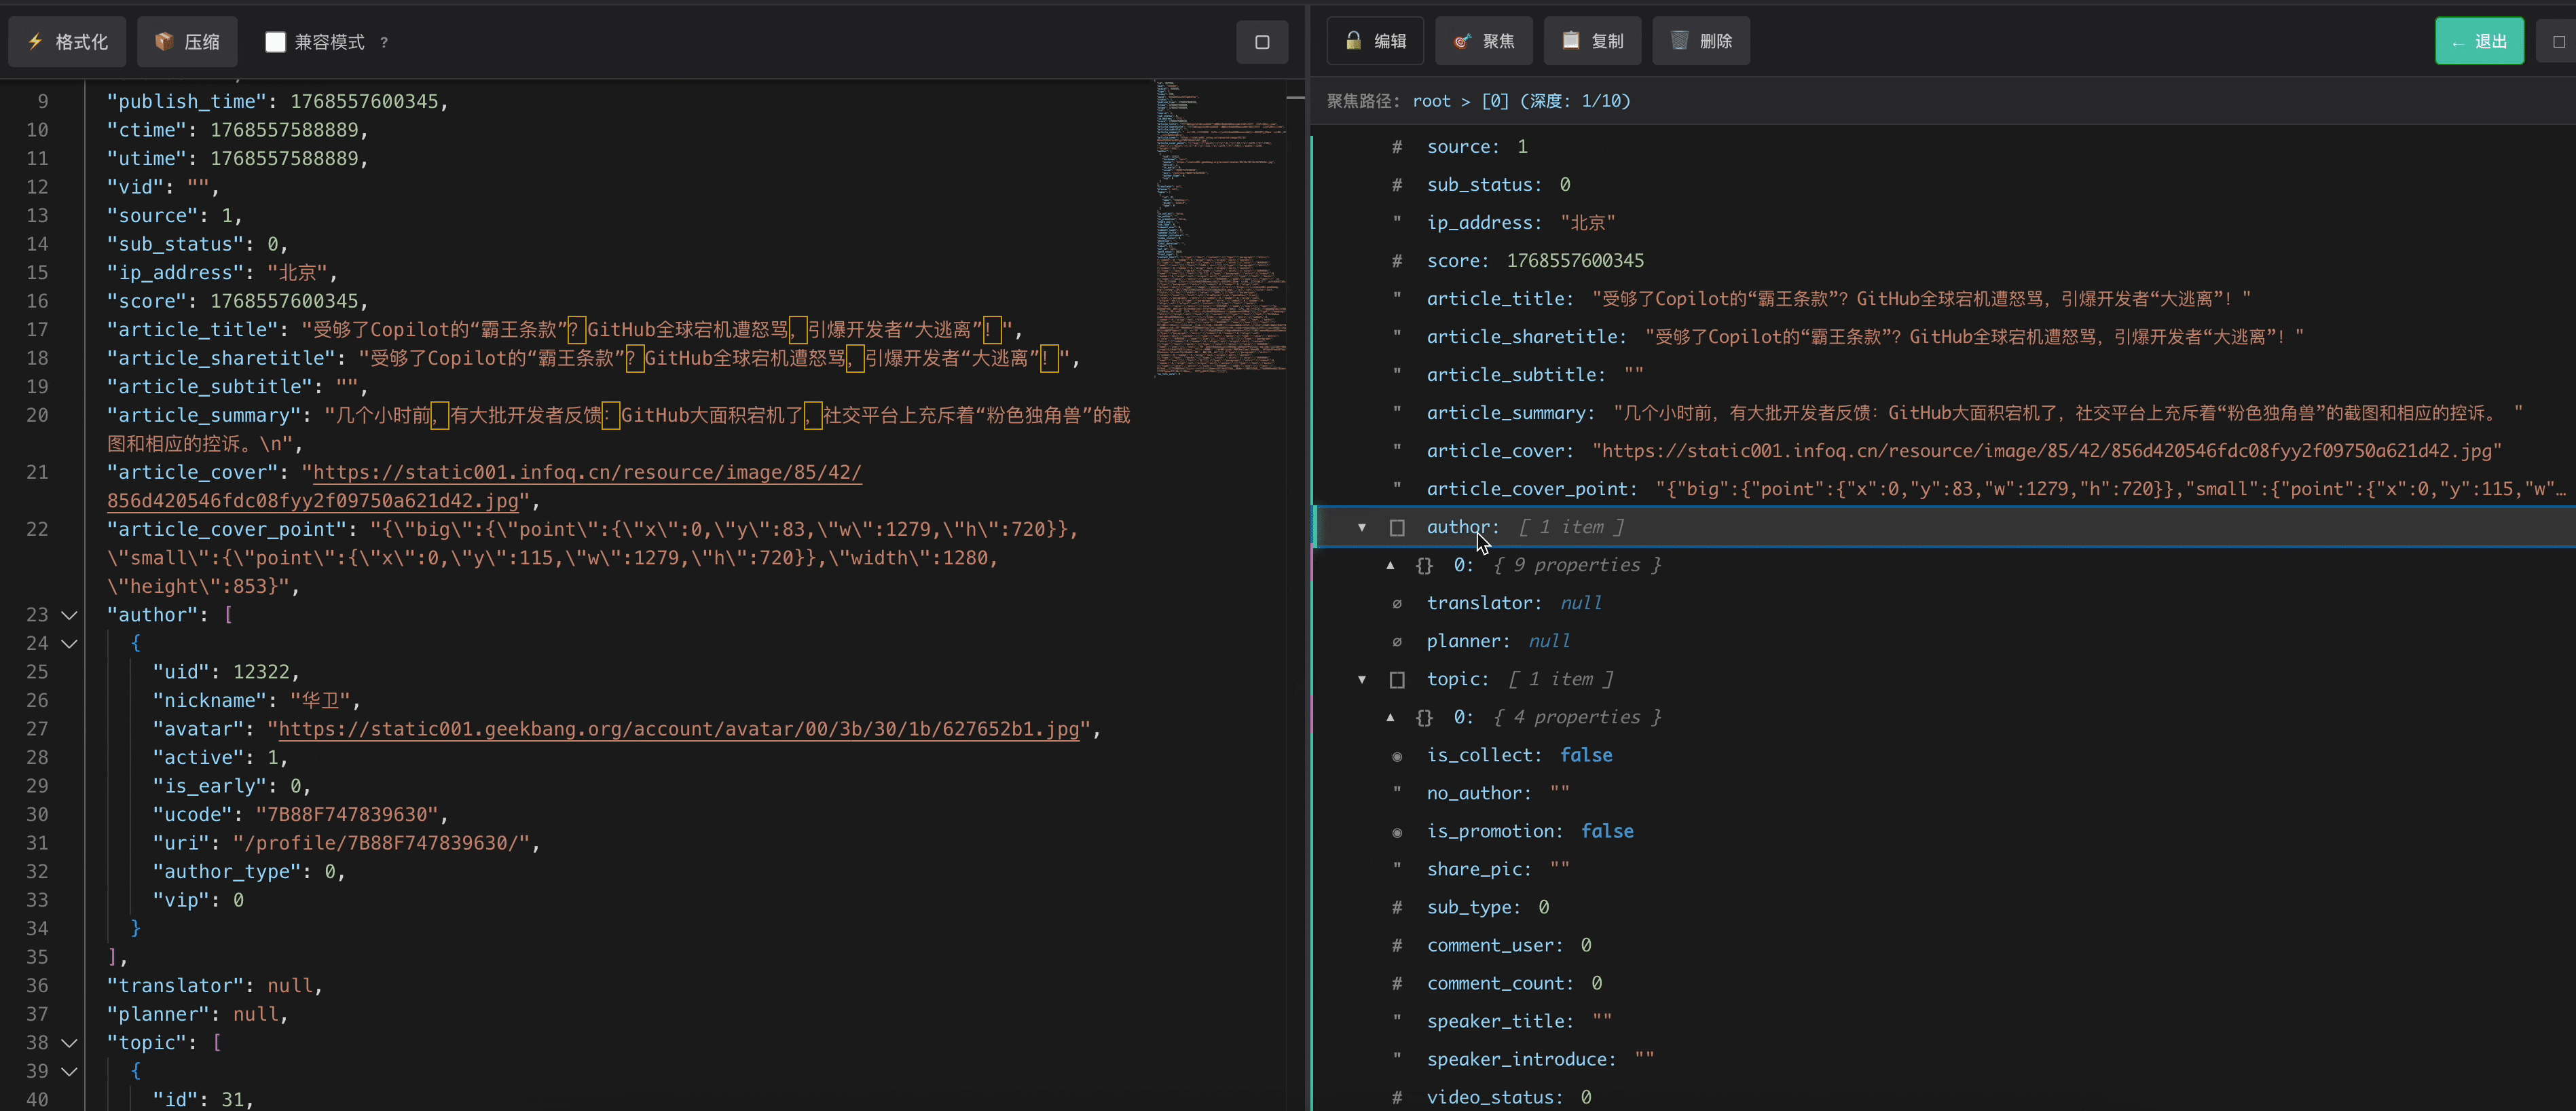Open the 兼容模式 help question mark

[x=384, y=42]
